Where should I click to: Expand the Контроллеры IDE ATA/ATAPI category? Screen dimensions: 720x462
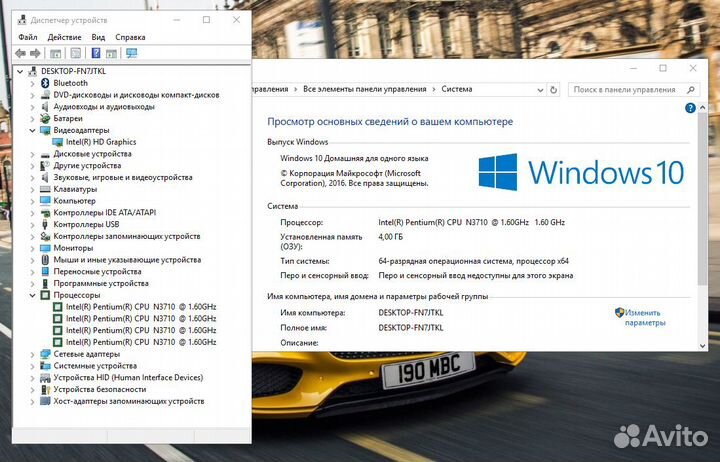point(32,213)
